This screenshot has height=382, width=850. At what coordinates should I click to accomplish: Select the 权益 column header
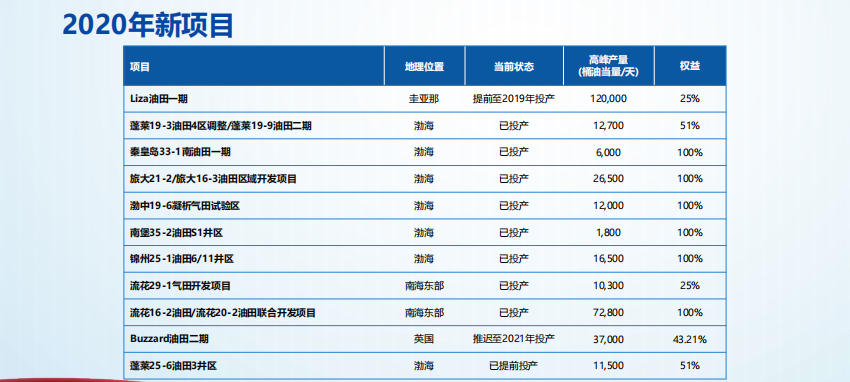tap(690, 67)
